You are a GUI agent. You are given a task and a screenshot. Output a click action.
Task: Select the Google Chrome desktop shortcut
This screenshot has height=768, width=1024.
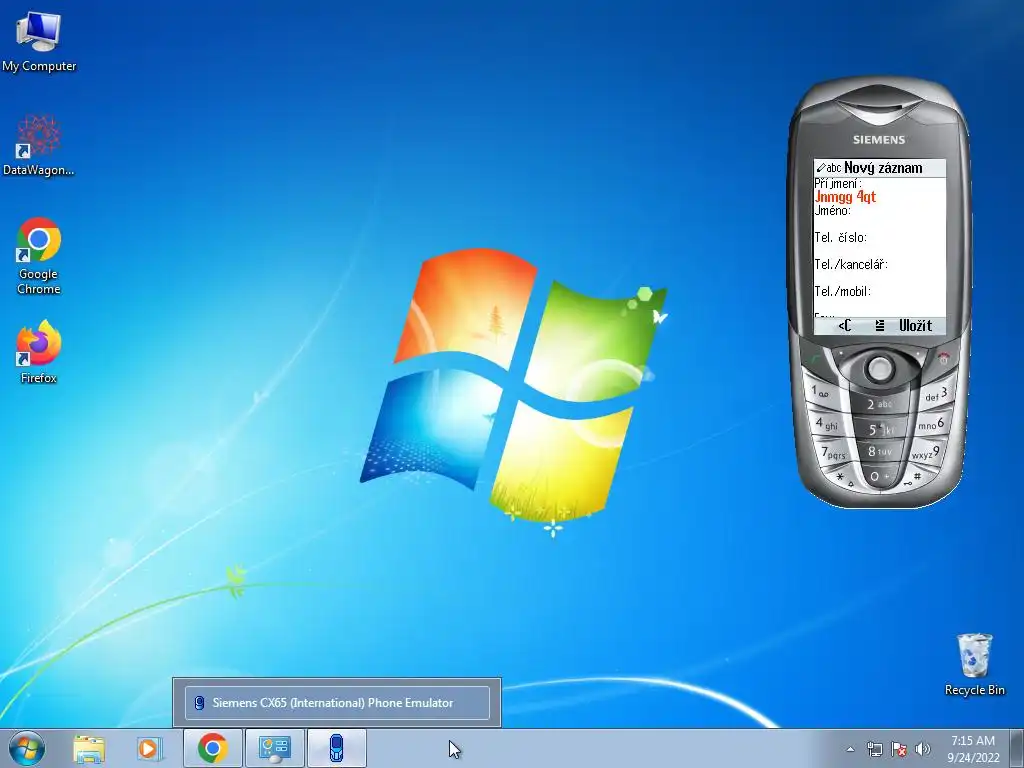tap(39, 255)
